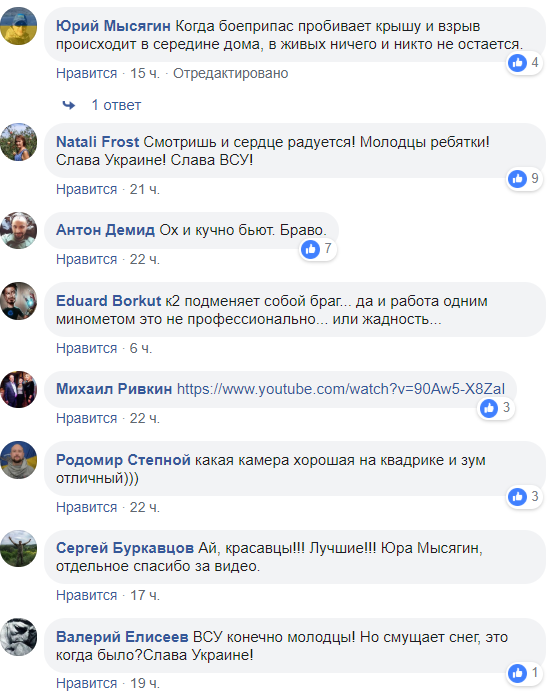Open the YouTube link in Михаил Ривкин's comment
This screenshot has height=691, width=553.
341,389
